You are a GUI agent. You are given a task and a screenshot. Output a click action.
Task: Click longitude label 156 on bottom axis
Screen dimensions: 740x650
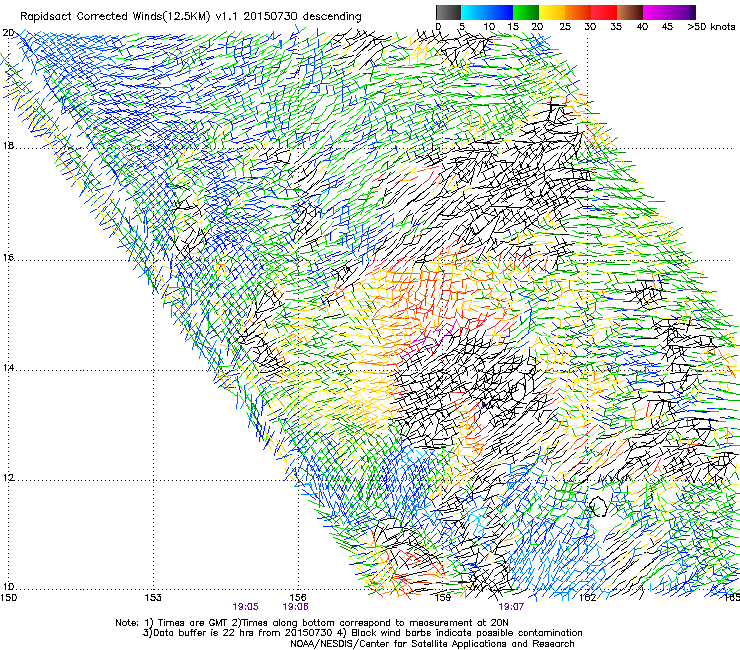click(298, 598)
